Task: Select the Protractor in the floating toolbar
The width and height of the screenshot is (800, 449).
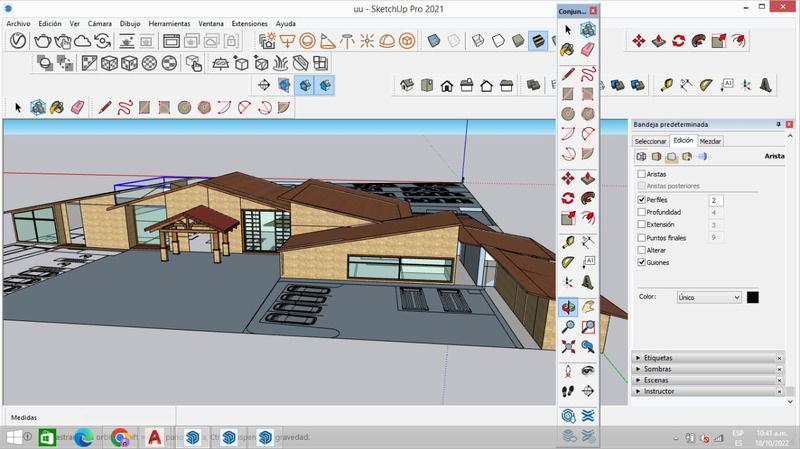Action: [x=568, y=262]
